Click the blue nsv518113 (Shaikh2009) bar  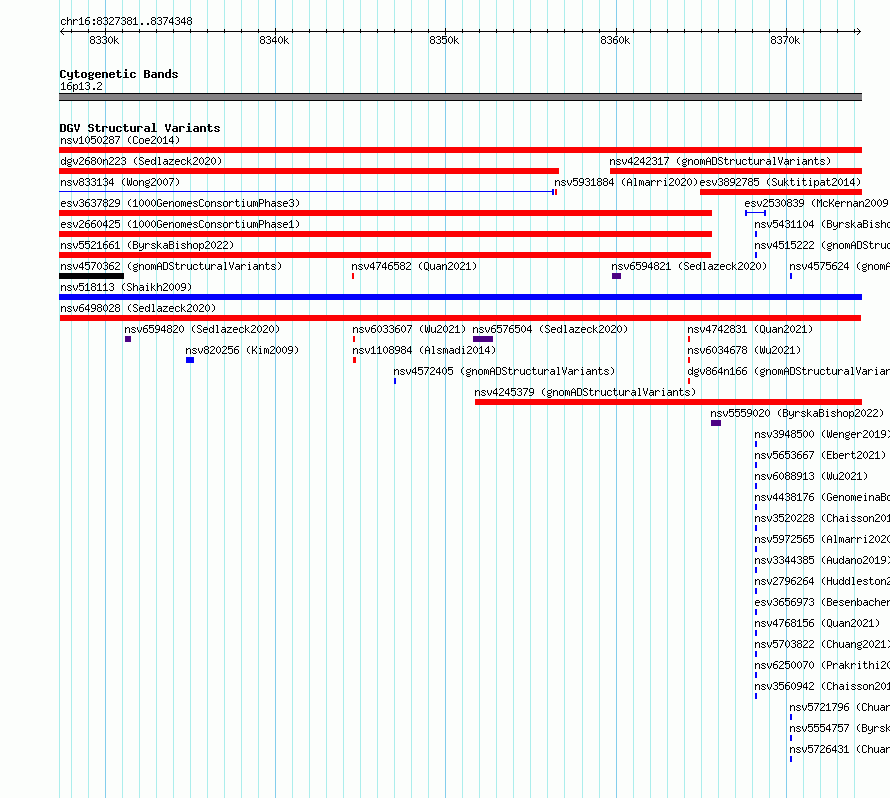click(460, 297)
